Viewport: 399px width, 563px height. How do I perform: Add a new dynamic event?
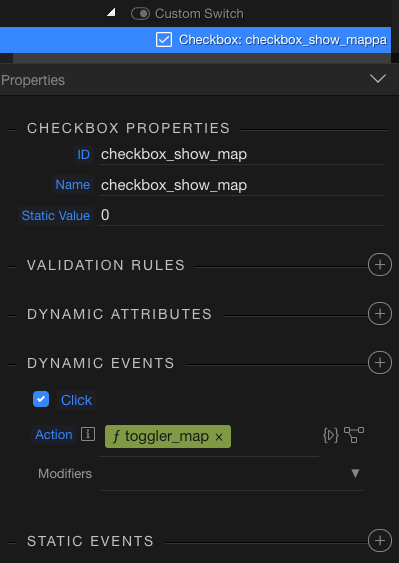tap(380, 362)
